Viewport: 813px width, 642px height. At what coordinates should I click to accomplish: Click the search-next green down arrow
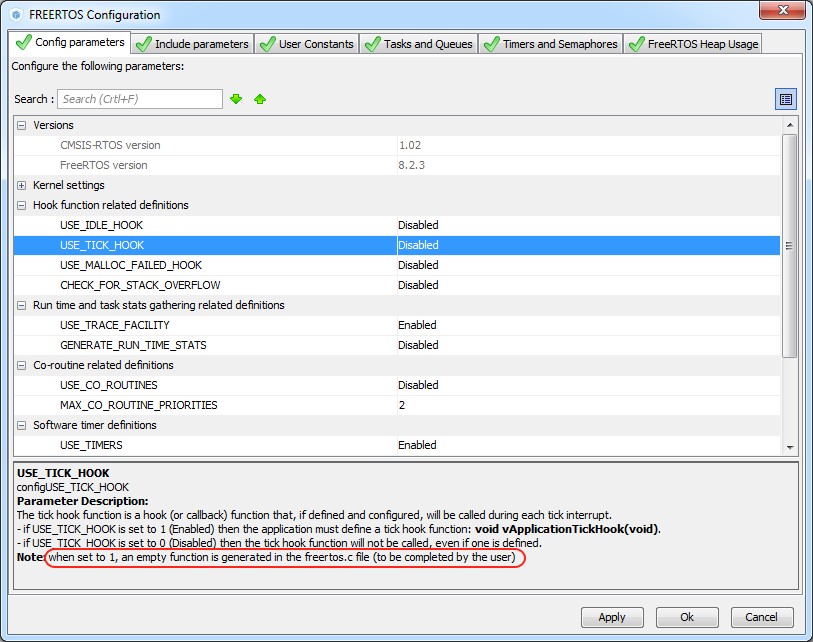pos(236,99)
